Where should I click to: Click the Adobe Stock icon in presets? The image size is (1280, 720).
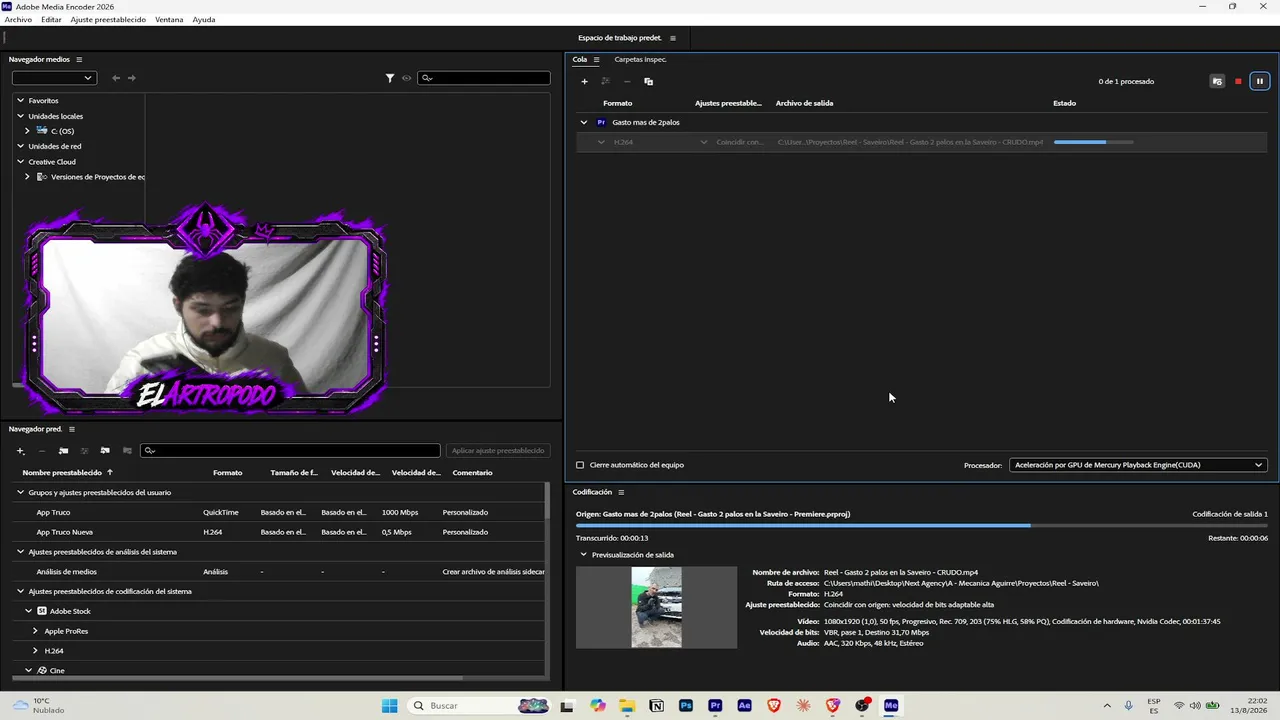pyautogui.click(x=42, y=611)
